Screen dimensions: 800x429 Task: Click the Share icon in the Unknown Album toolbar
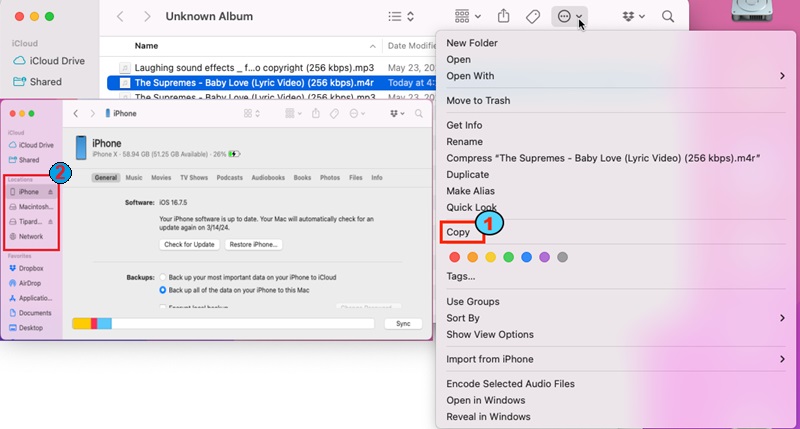[x=504, y=17]
